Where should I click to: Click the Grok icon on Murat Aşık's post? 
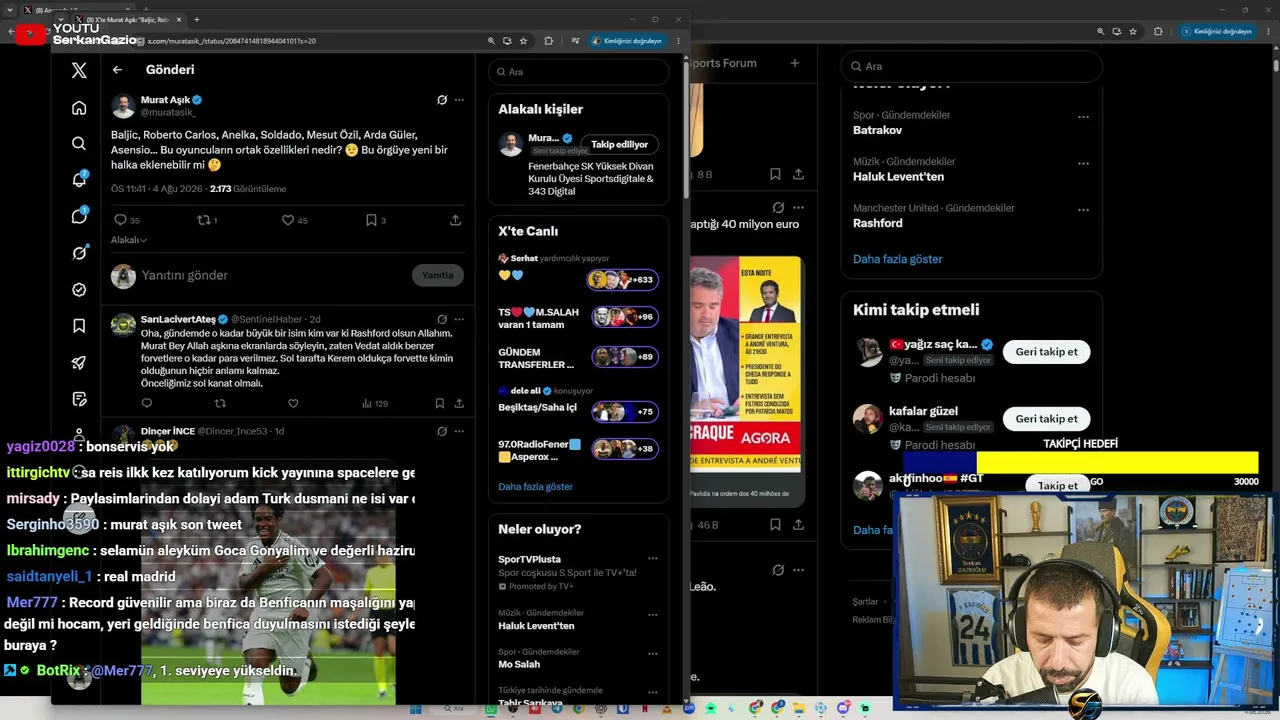click(442, 100)
